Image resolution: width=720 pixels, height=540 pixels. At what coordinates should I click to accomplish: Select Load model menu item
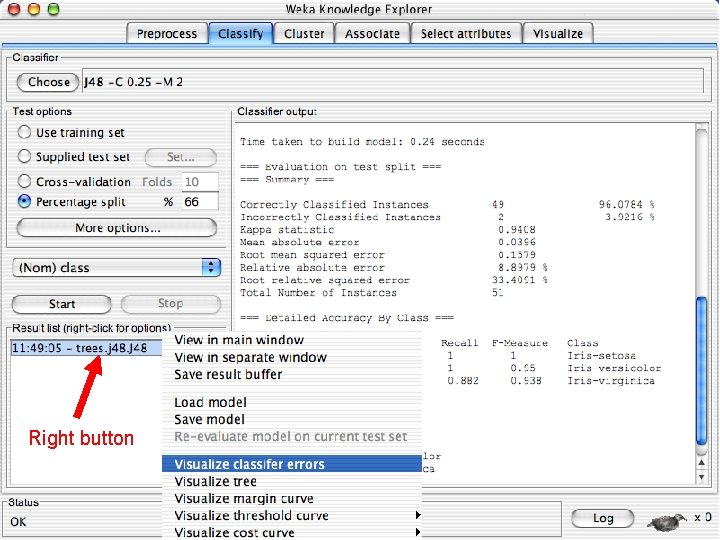292,402
